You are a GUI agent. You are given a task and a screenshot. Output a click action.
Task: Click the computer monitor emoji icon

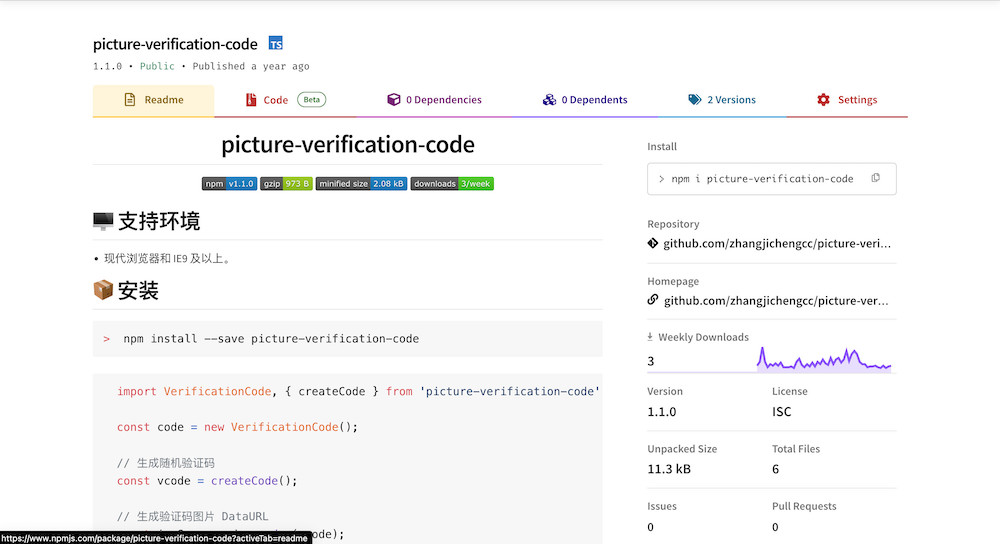103,221
